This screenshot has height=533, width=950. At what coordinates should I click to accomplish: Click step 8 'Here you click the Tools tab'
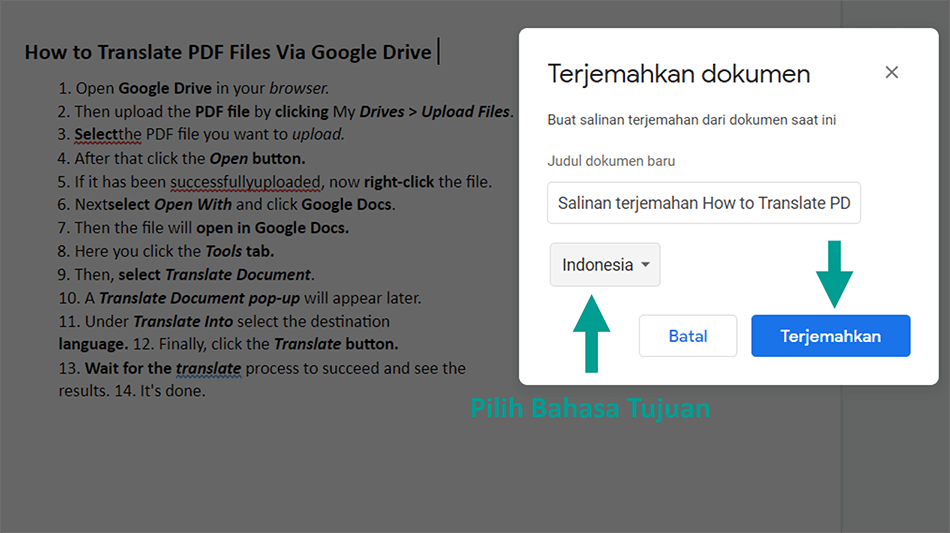[166, 251]
